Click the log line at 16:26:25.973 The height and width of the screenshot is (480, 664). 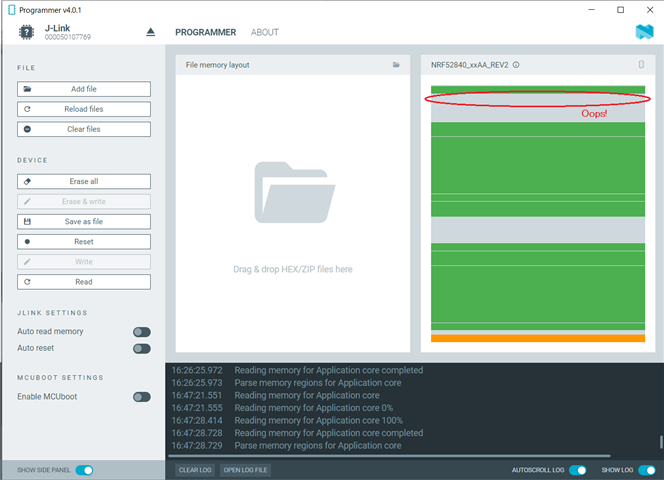click(286, 383)
